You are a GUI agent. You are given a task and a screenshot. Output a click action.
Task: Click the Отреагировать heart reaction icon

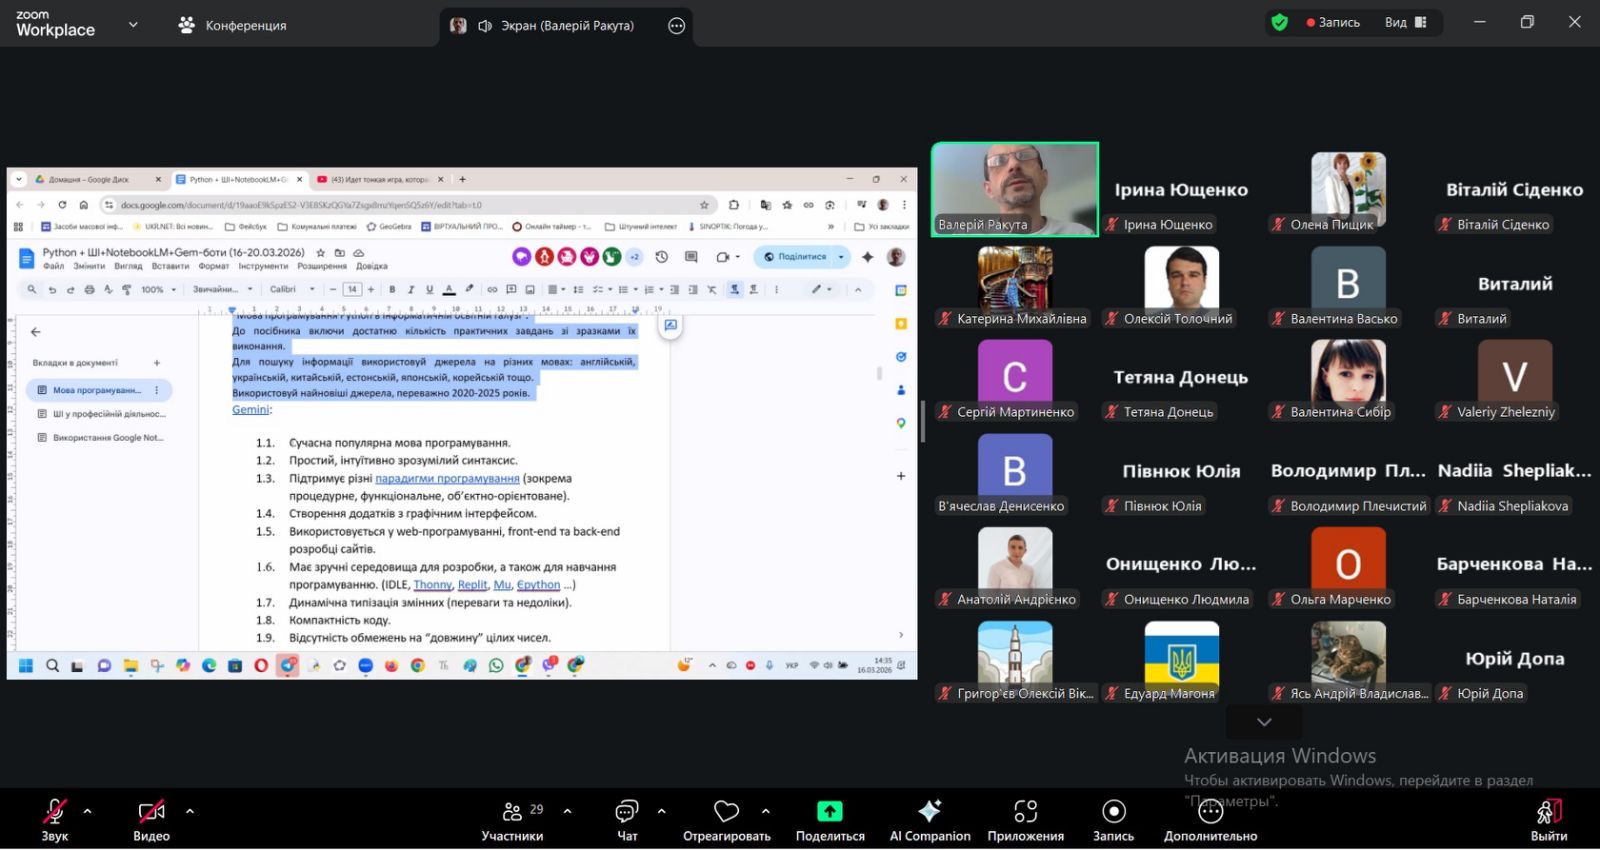(726, 811)
